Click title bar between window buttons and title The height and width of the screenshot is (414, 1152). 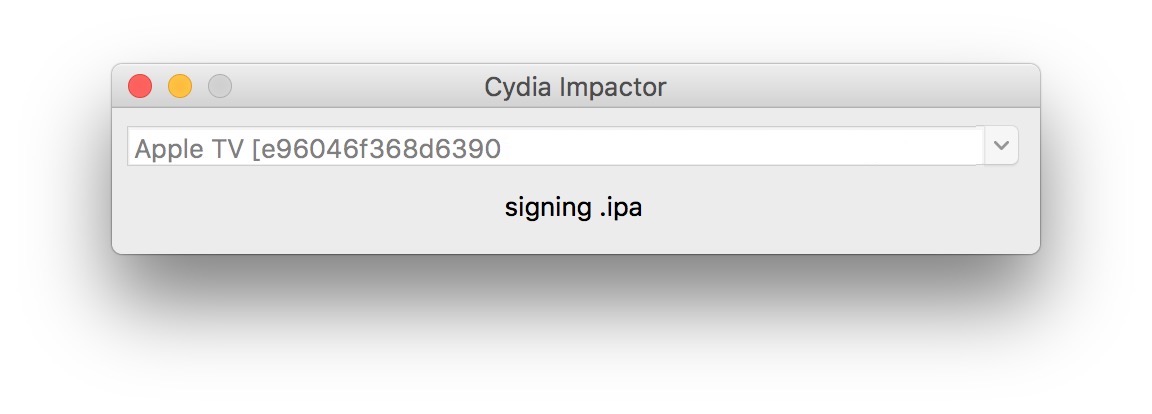tap(350, 87)
